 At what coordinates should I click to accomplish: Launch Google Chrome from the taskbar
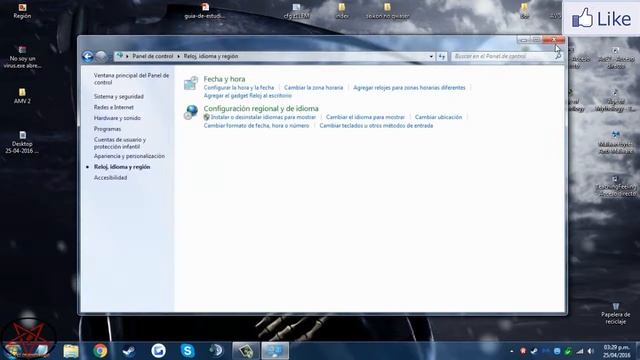point(100,351)
